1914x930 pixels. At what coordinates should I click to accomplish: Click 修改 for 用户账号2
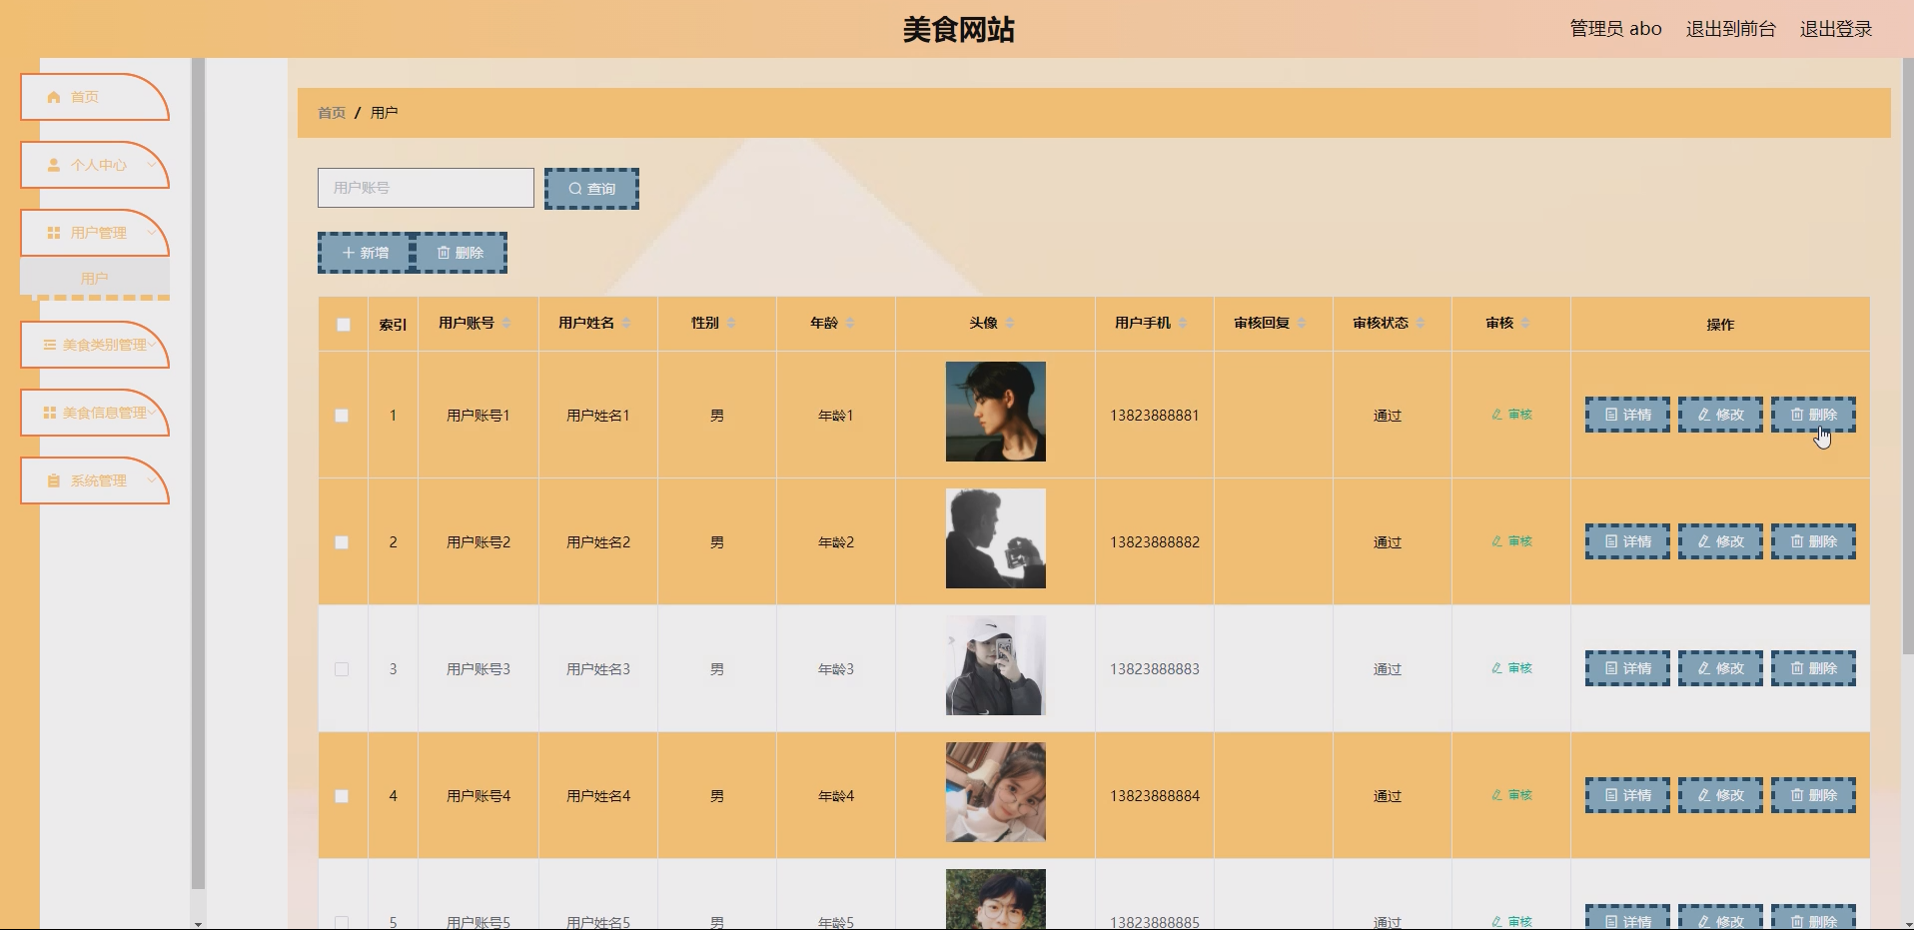[1720, 542]
